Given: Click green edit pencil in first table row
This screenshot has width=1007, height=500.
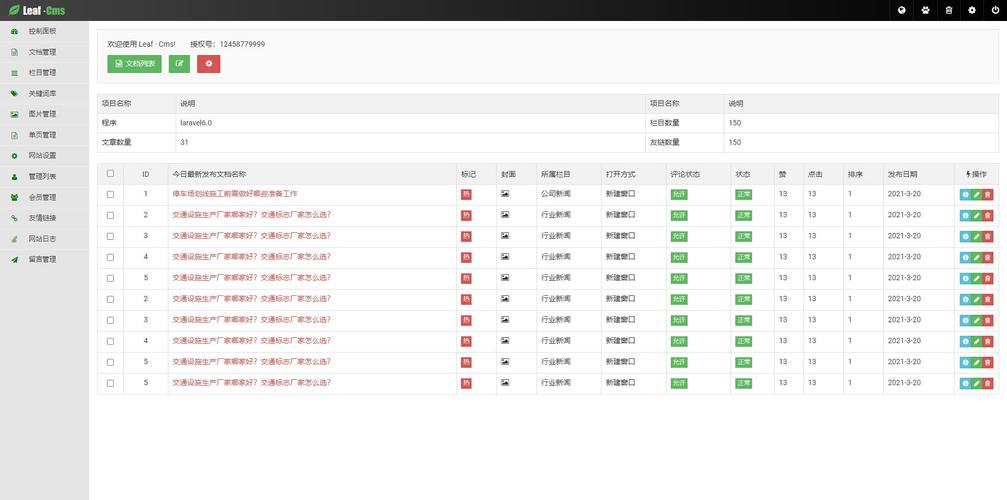Looking at the screenshot, I should pos(977,194).
